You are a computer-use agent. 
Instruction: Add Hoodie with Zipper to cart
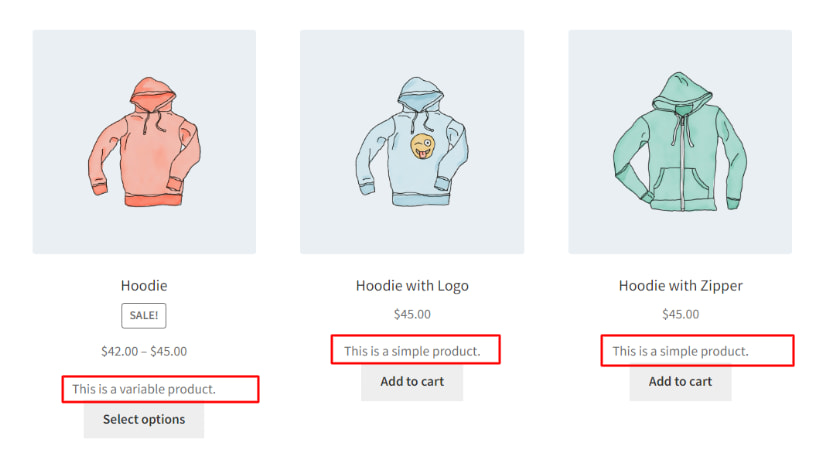(x=680, y=381)
